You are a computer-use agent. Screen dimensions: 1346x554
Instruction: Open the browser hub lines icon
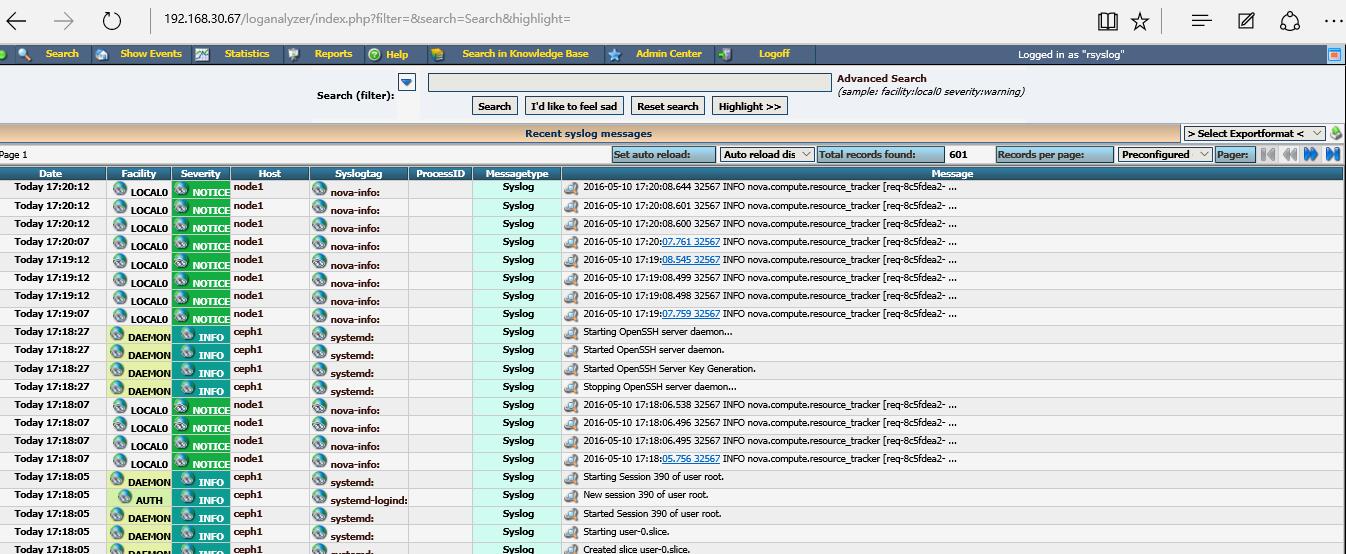[1202, 20]
